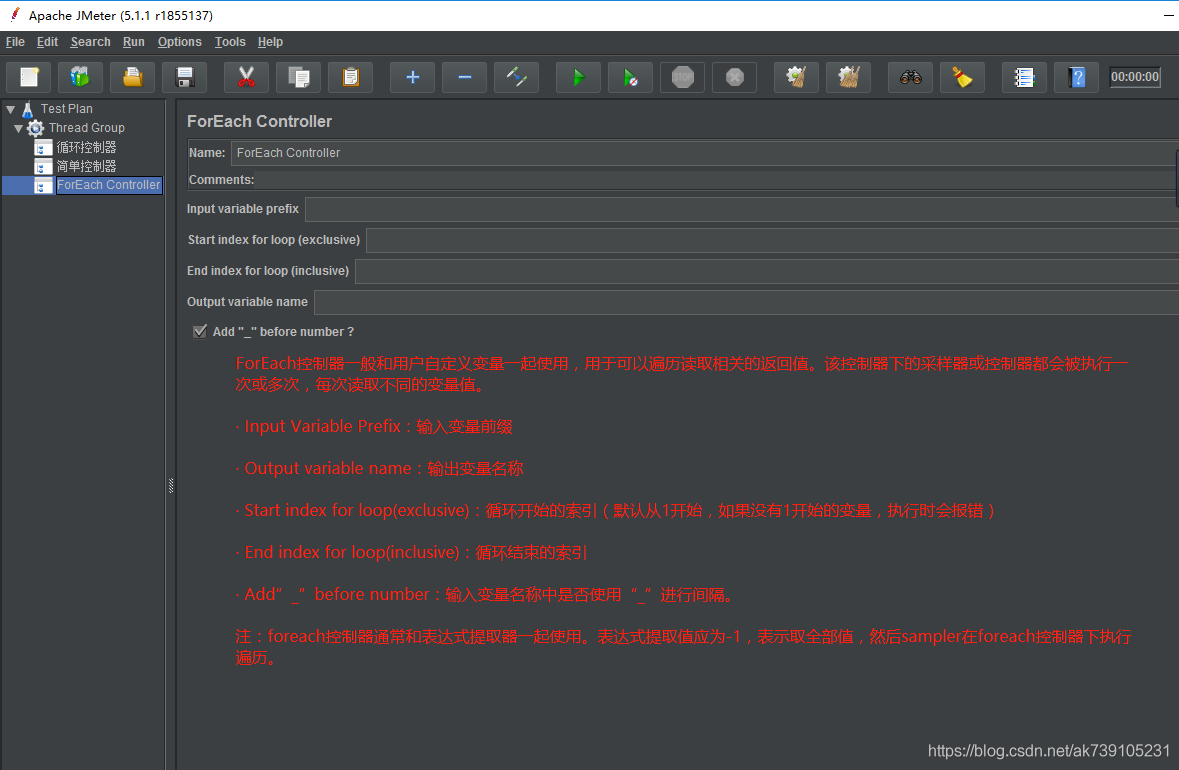Click the plus Expand All icon
The height and width of the screenshot is (770, 1179).
point(413,77)
